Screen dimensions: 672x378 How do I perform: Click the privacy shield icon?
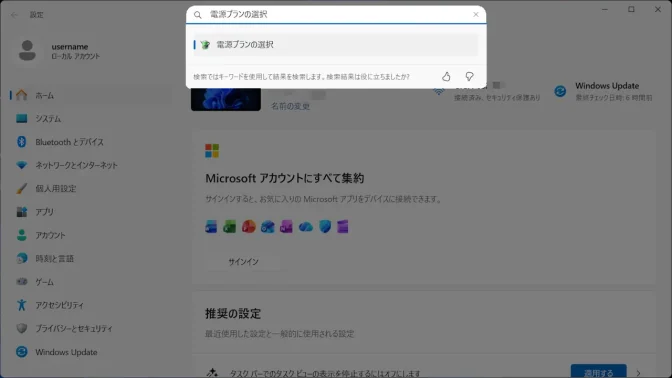point(21,328)
